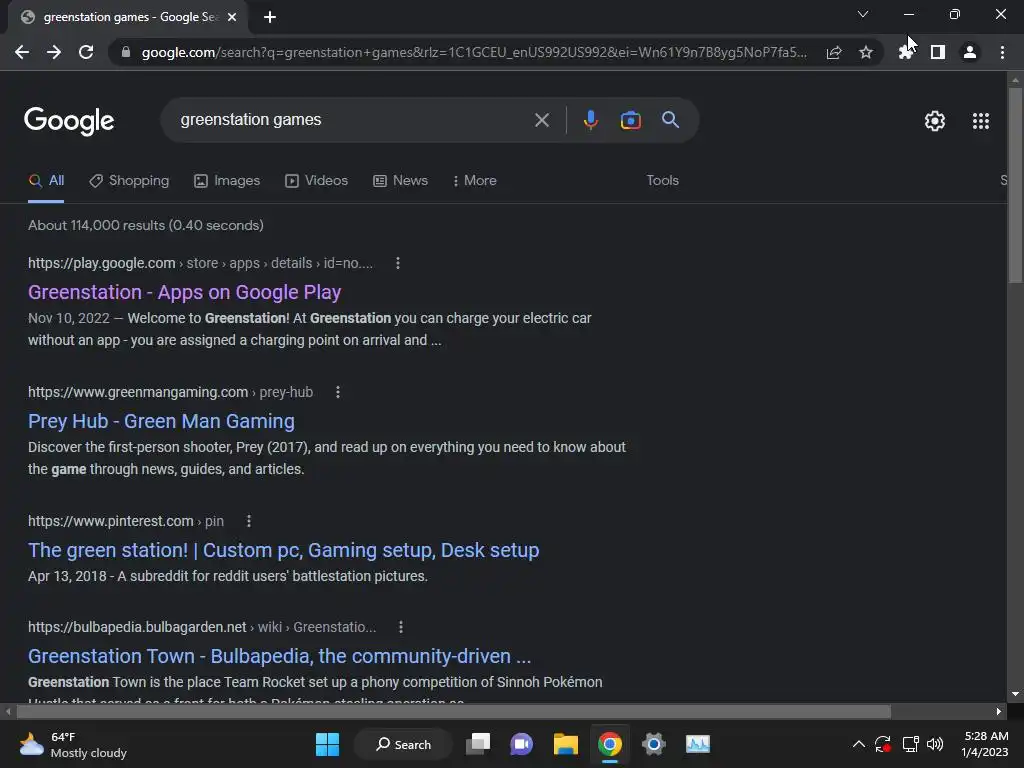Open clock showing 5:28 AM
1024x768 pixels.
(x=985, y=744)
